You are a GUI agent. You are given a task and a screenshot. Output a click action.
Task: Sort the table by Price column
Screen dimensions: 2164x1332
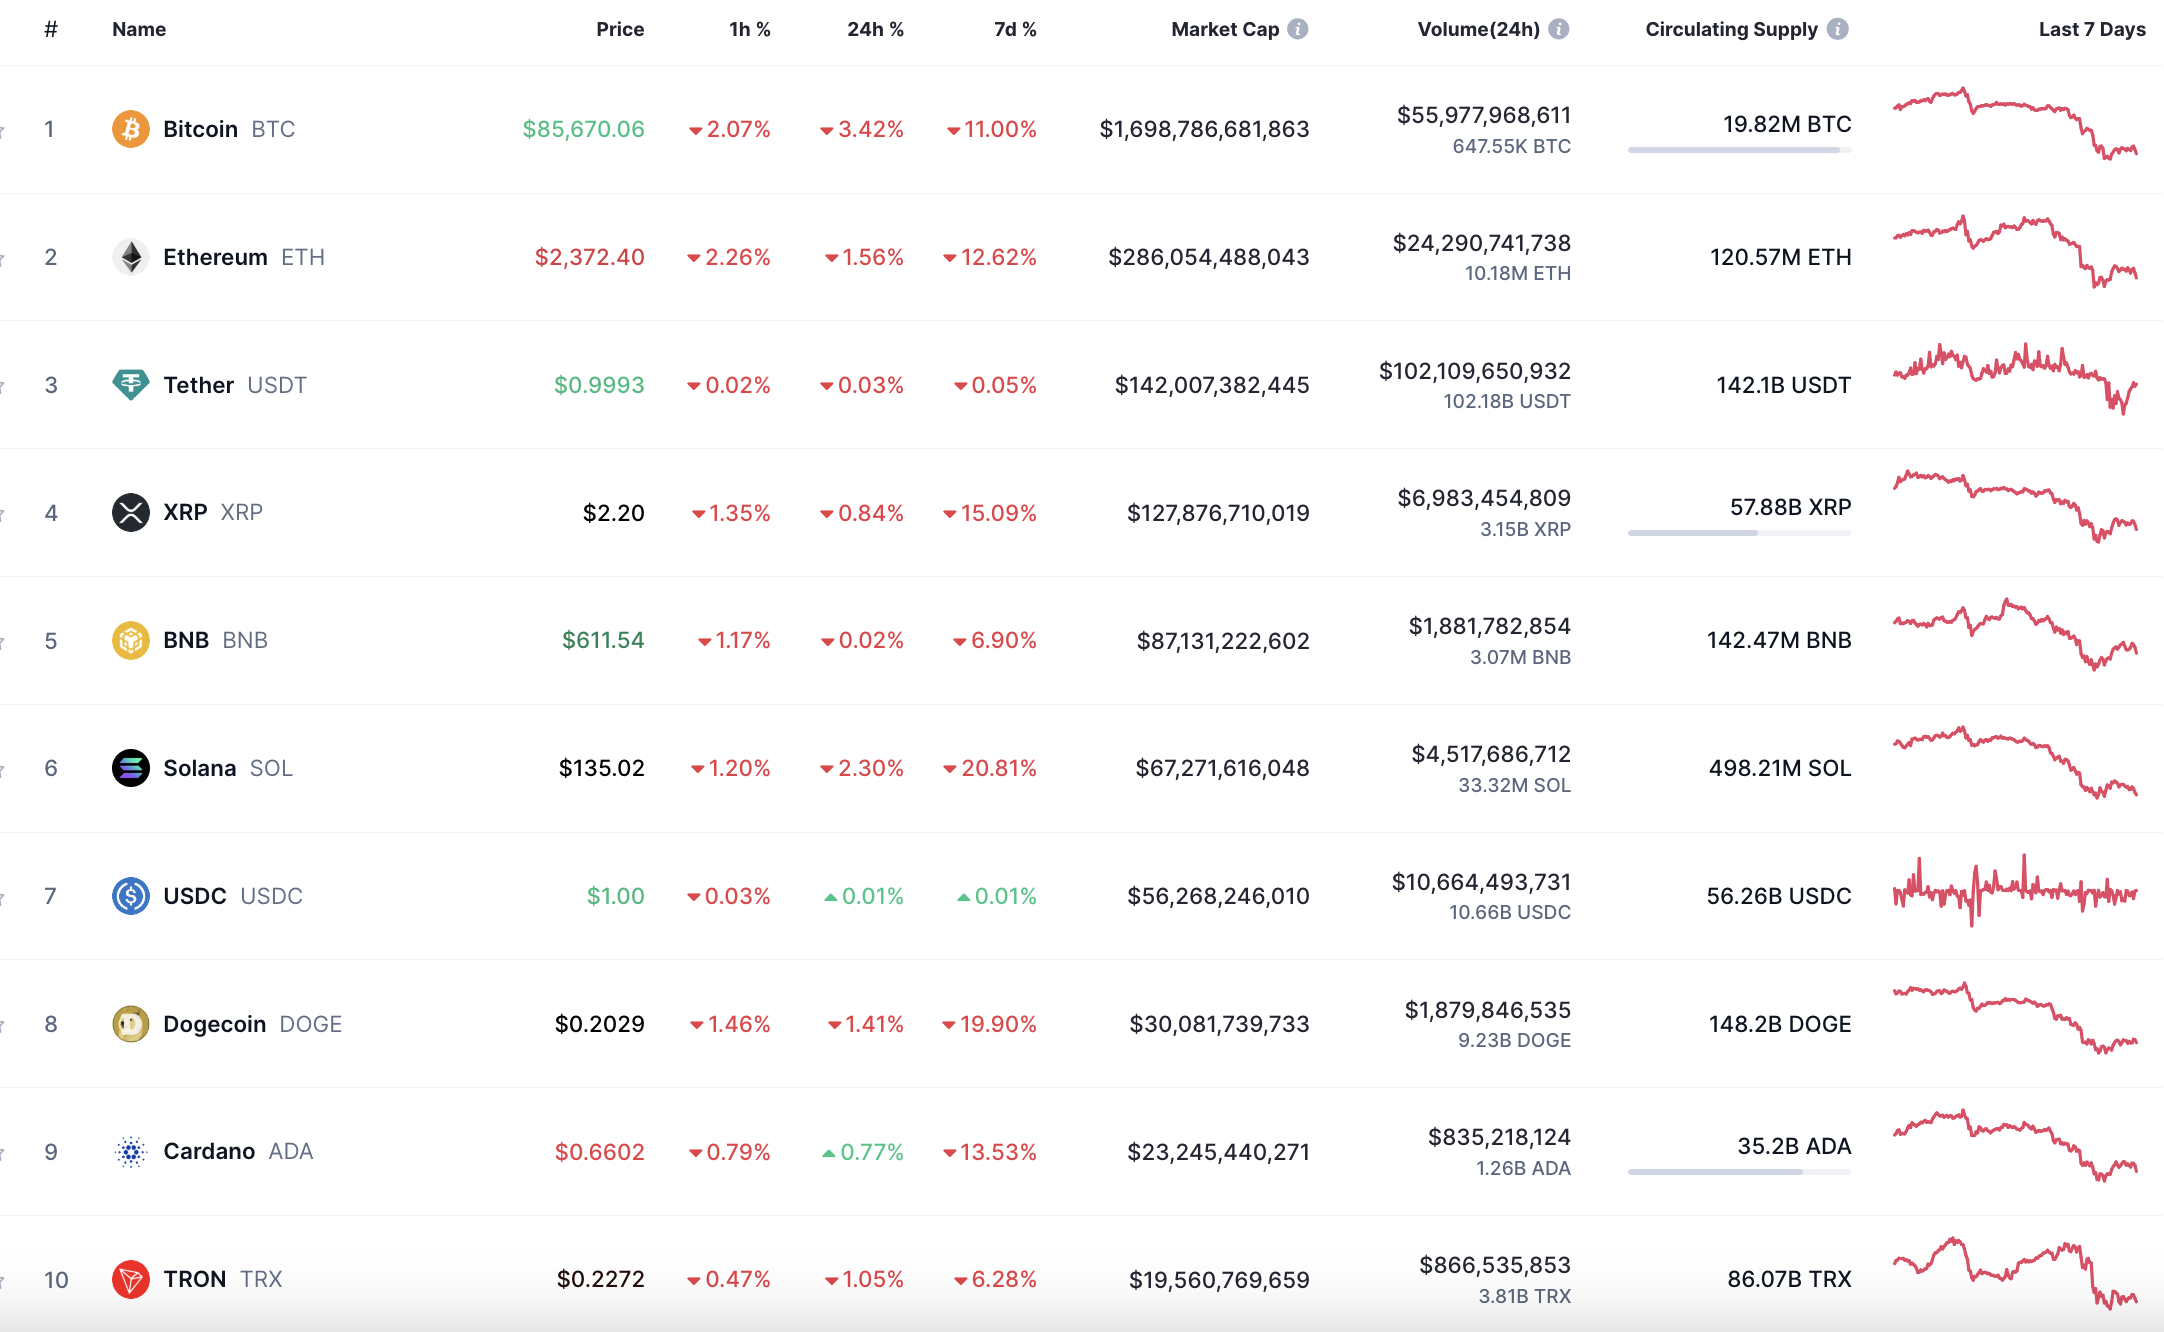tap(620, 29)
